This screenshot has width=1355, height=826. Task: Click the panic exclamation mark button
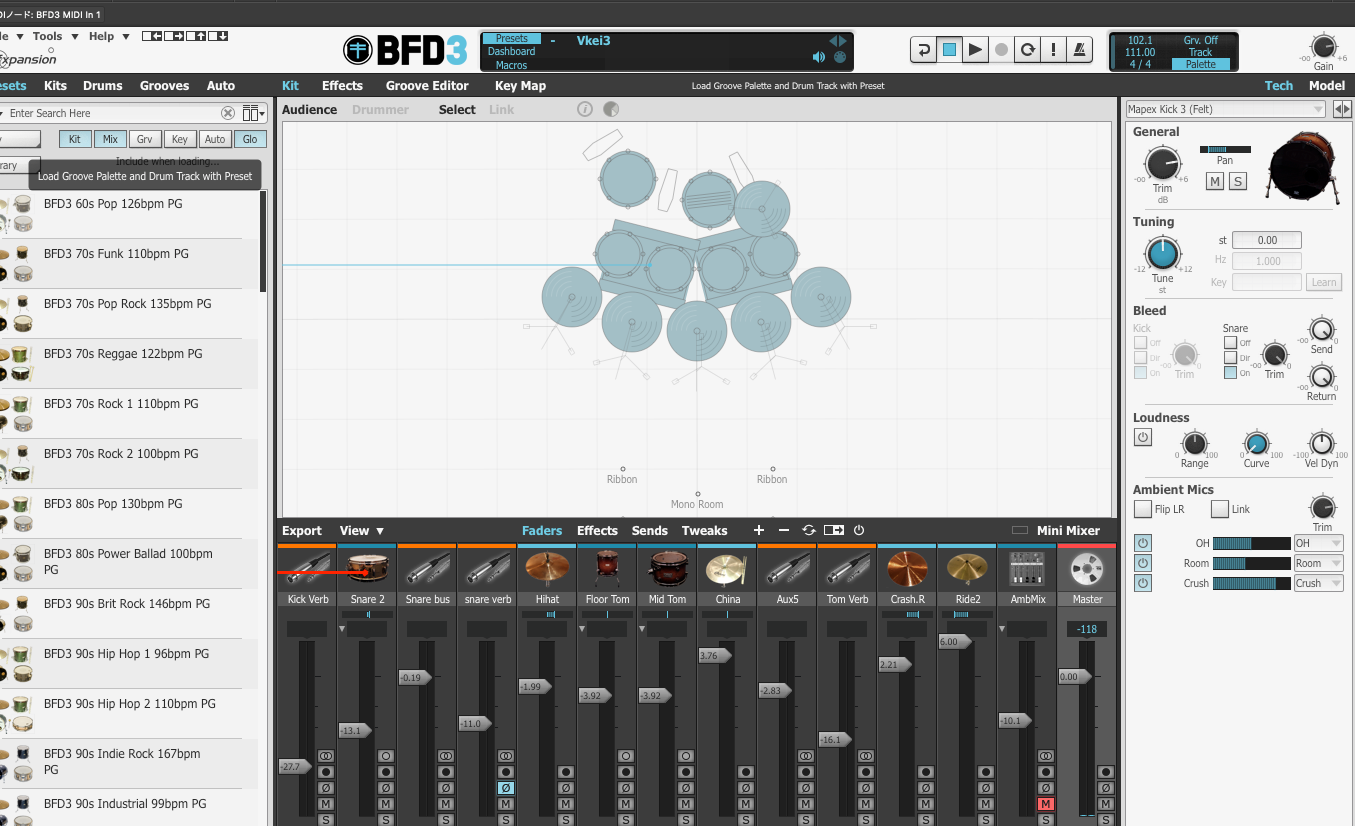coord(1053,49)
